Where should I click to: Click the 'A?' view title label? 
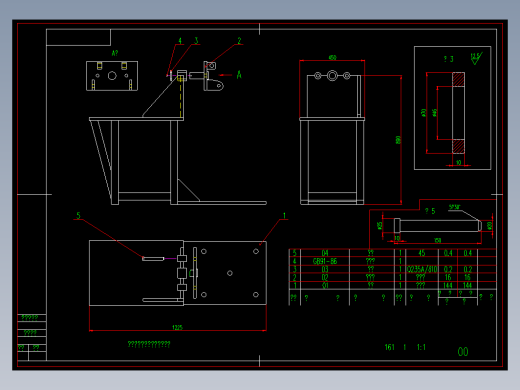click(x=115, y=53)
